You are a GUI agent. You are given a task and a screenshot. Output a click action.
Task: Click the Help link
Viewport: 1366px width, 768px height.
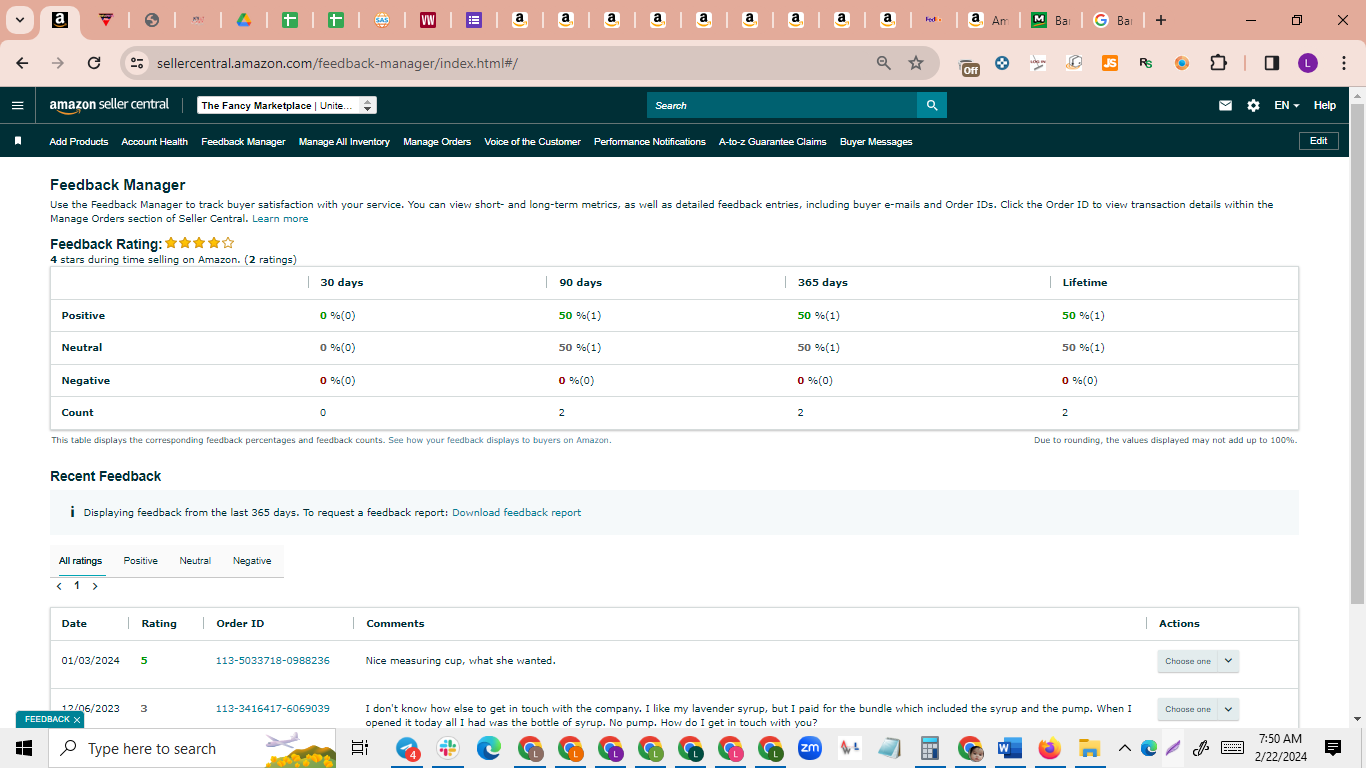[1325, 105]
